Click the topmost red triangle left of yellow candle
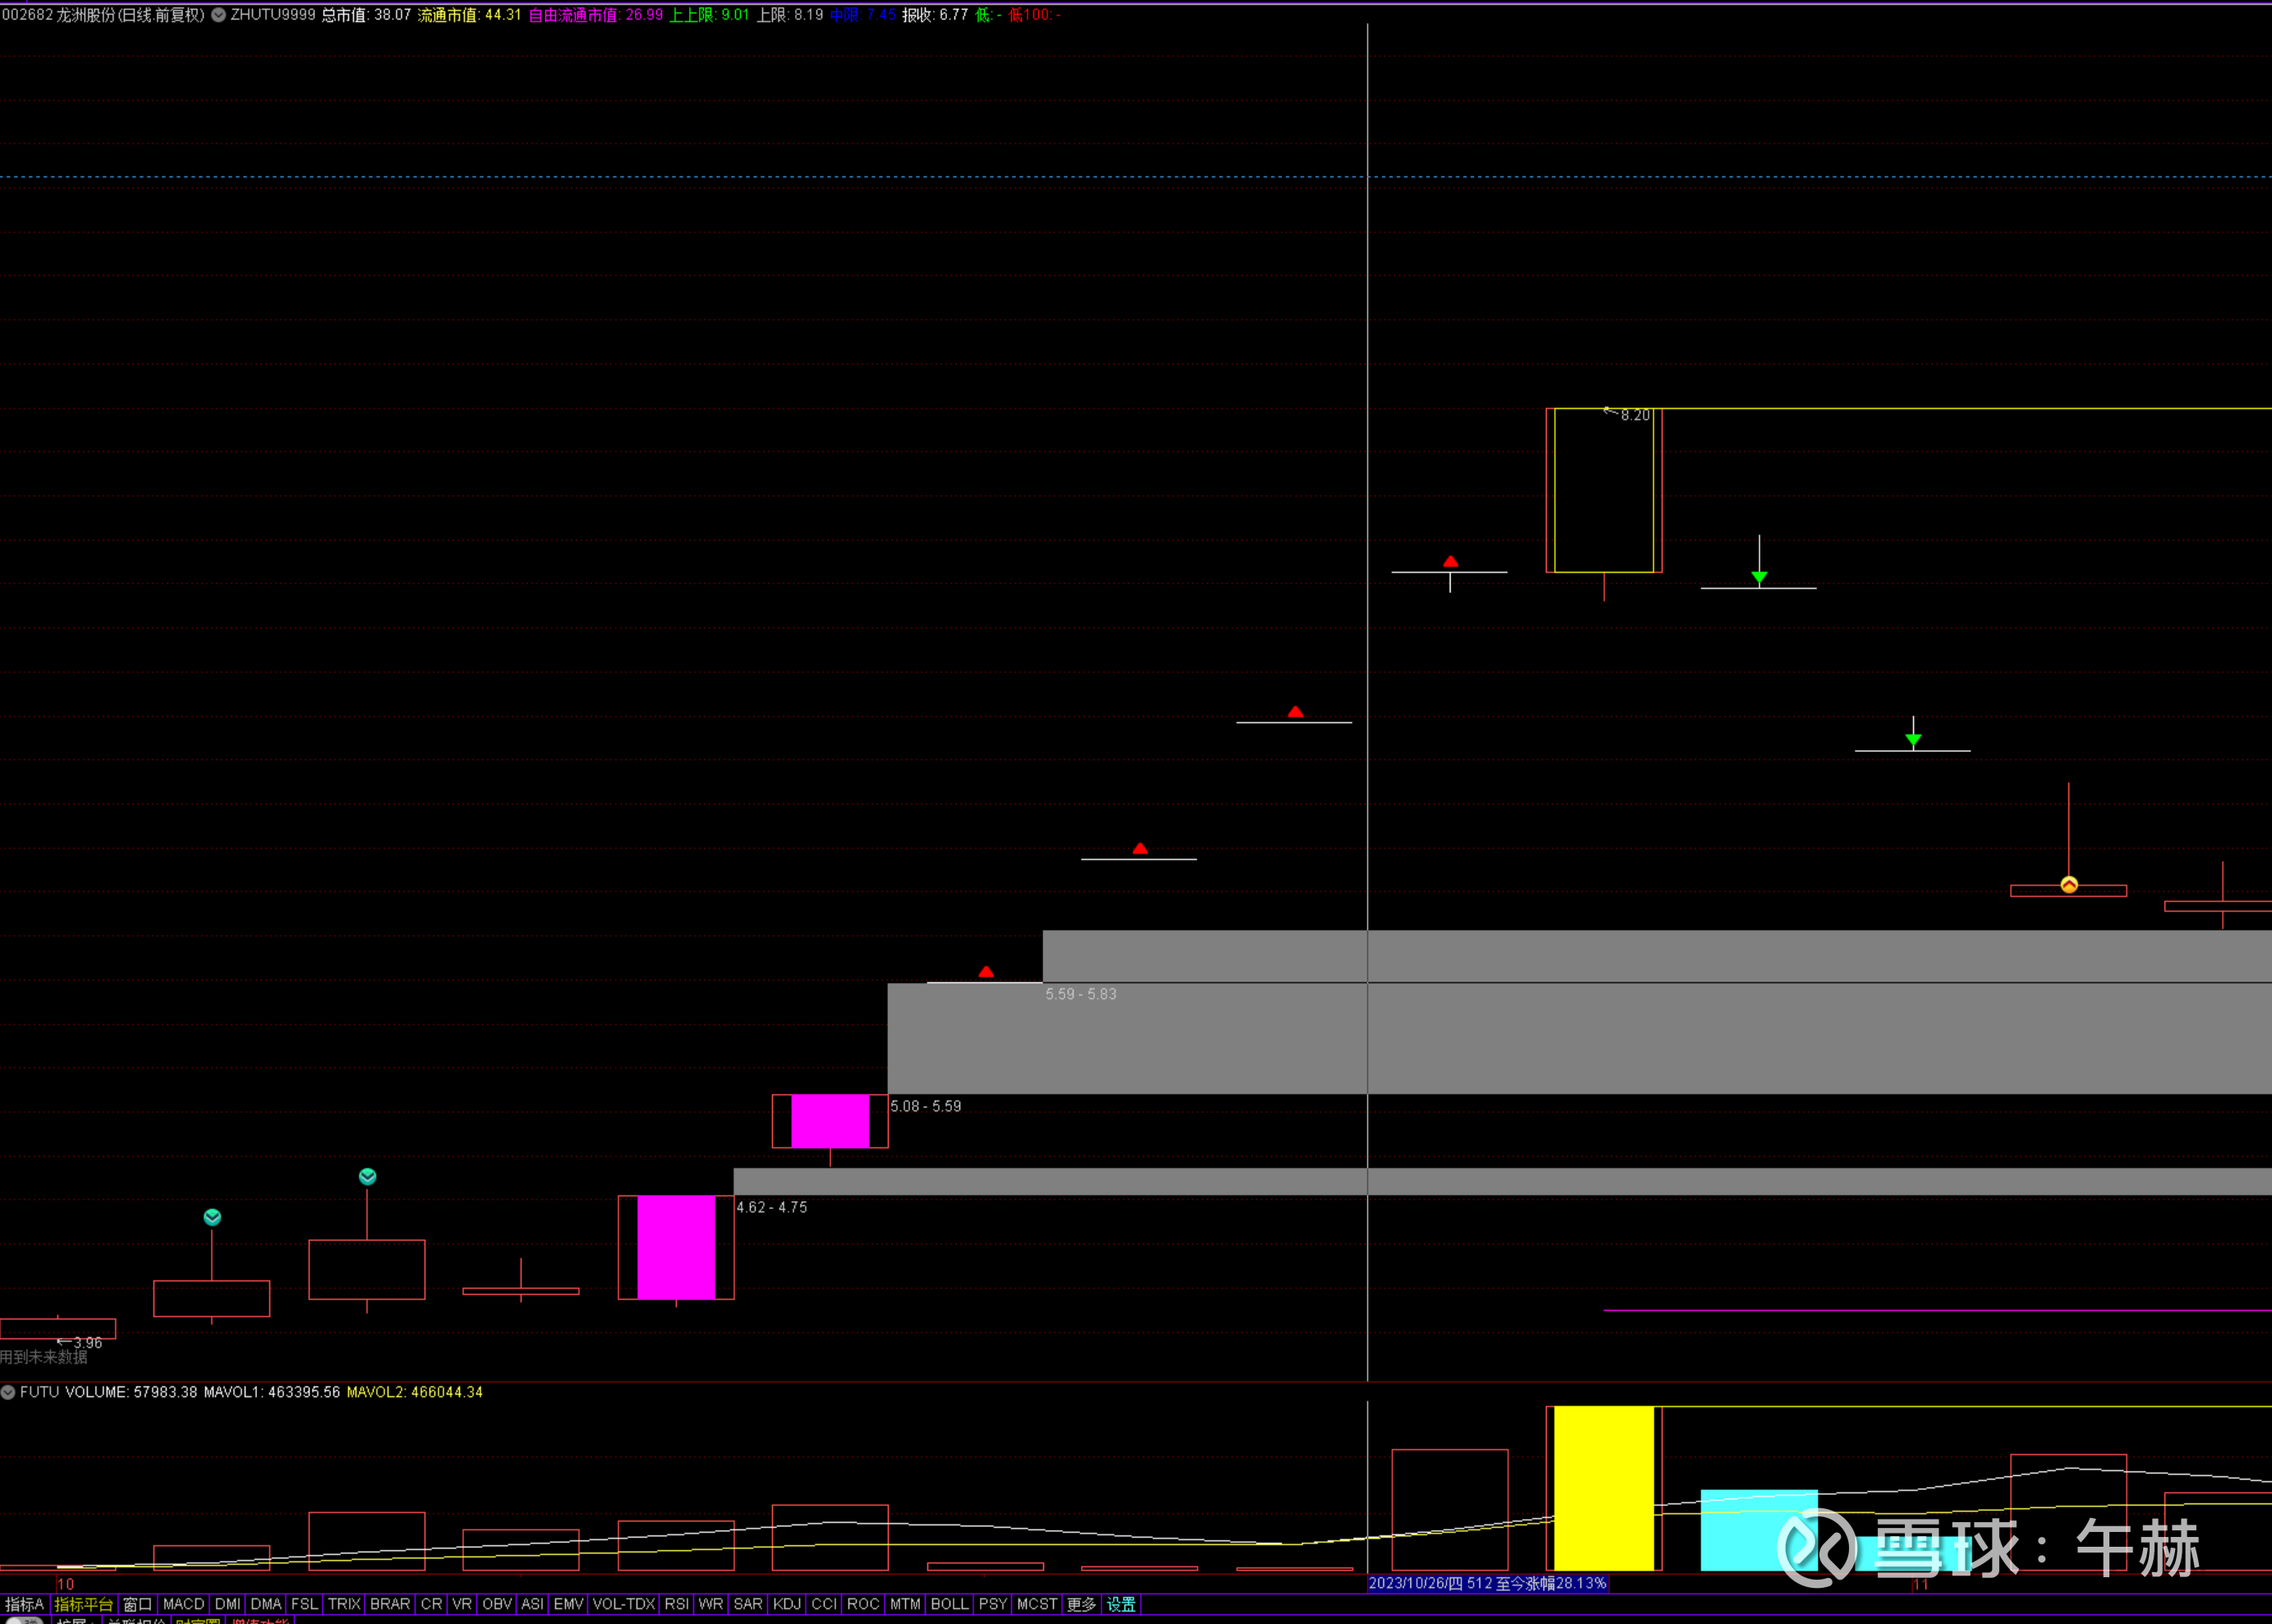 coord(1450,562)
